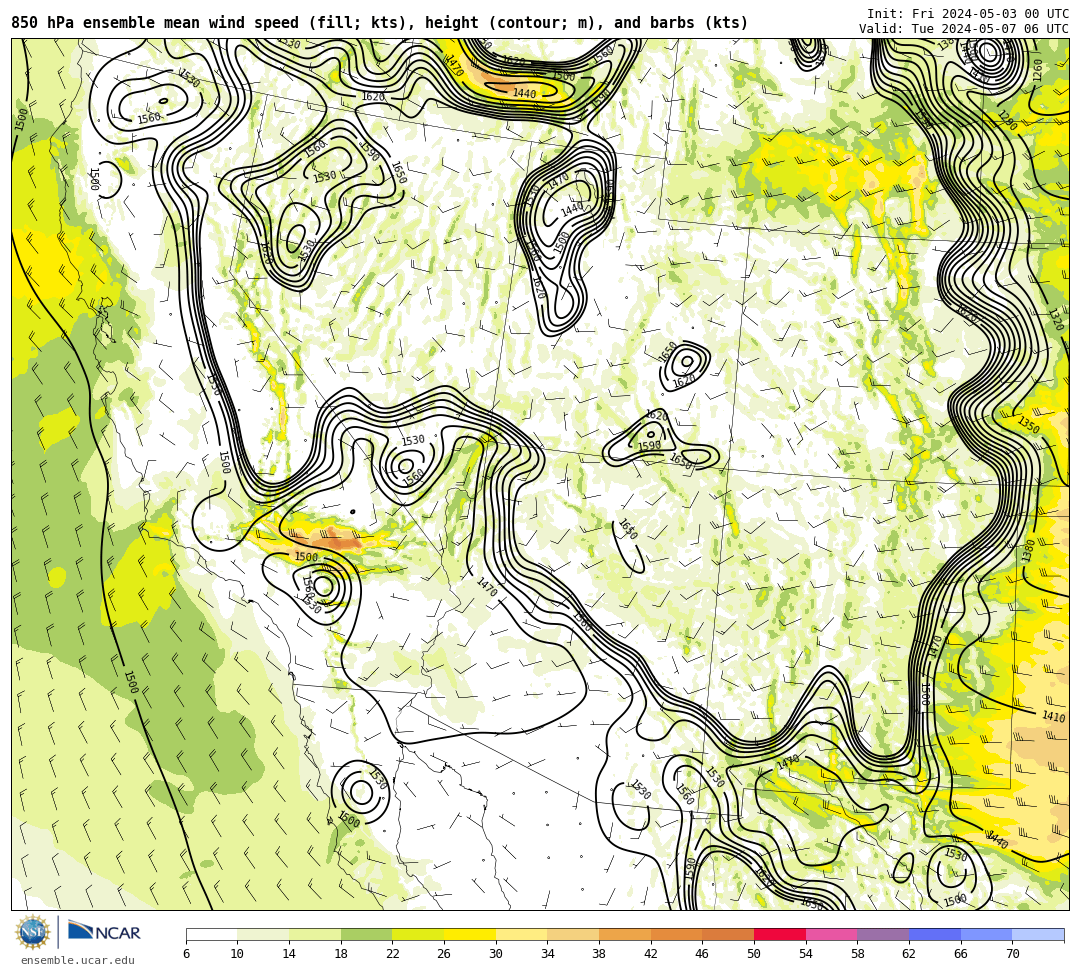Viewport: 1080px width, 973px height.
Task: Pick the light green 14–18 kts swatch
Action: [x=315, y=935]
